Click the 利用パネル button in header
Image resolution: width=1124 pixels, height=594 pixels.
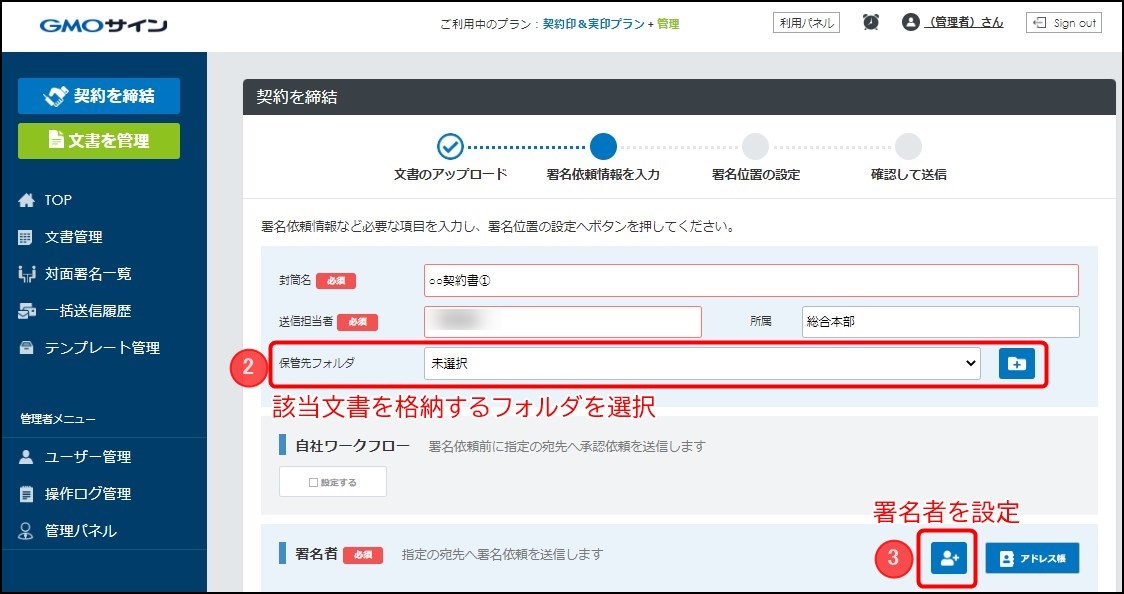click(x=806, y=22)
